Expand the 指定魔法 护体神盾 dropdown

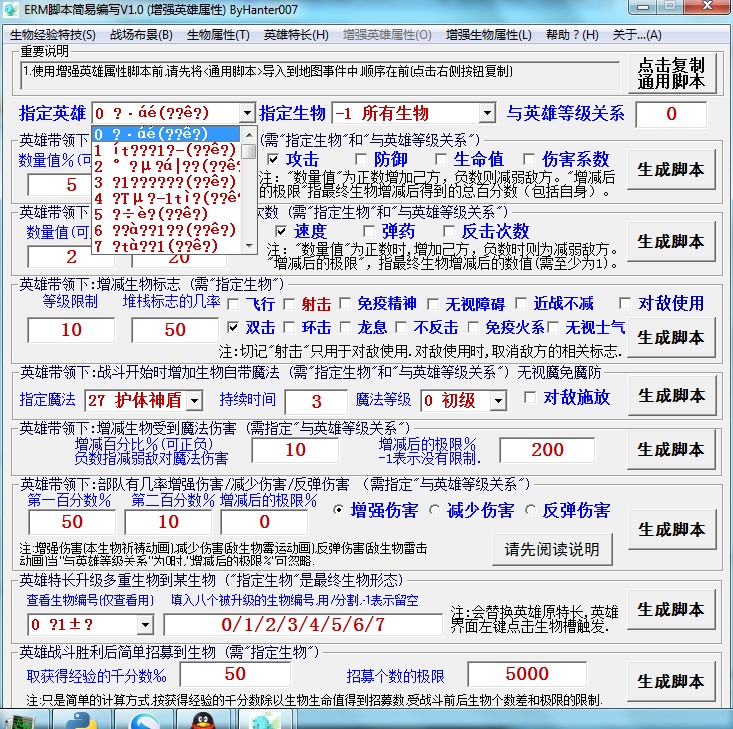tap(194, 401)
